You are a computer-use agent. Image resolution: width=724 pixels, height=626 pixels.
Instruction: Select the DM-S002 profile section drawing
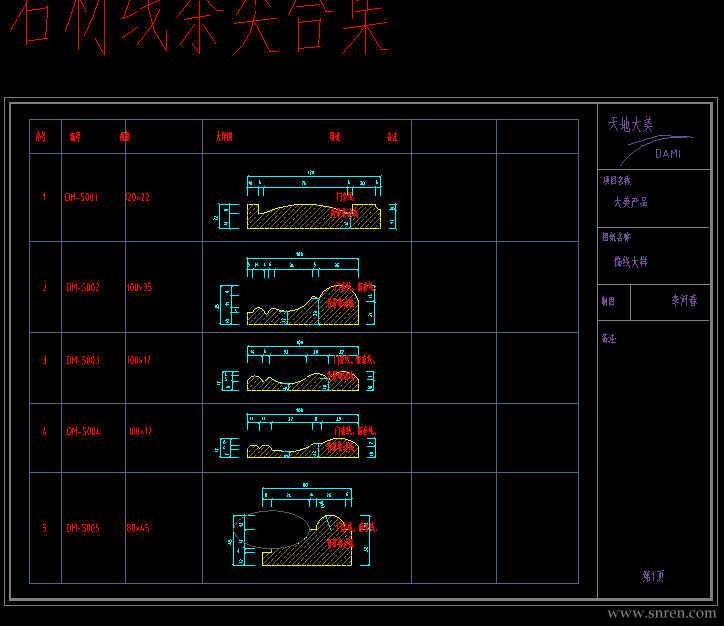tap(303, 305)
